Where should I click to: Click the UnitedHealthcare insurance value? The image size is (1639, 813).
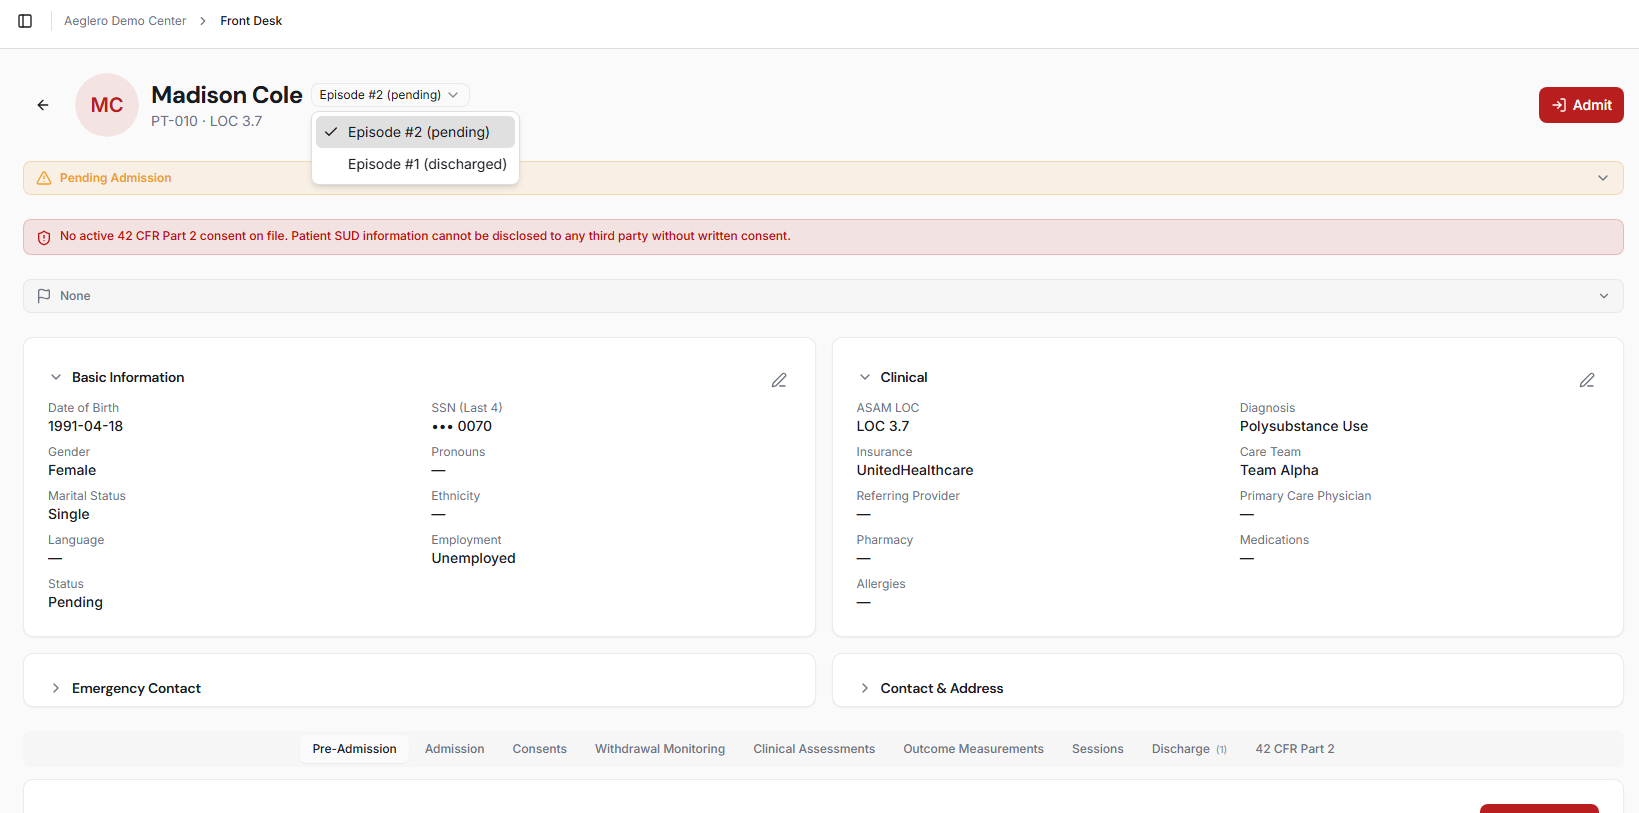point(915,470)
